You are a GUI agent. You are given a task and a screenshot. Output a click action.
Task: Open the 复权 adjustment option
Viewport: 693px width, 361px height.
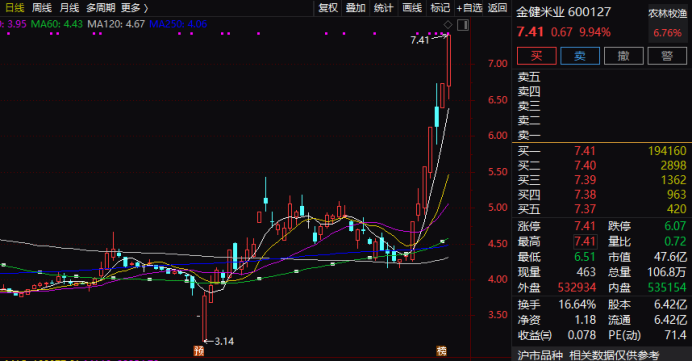click(328, 8)
